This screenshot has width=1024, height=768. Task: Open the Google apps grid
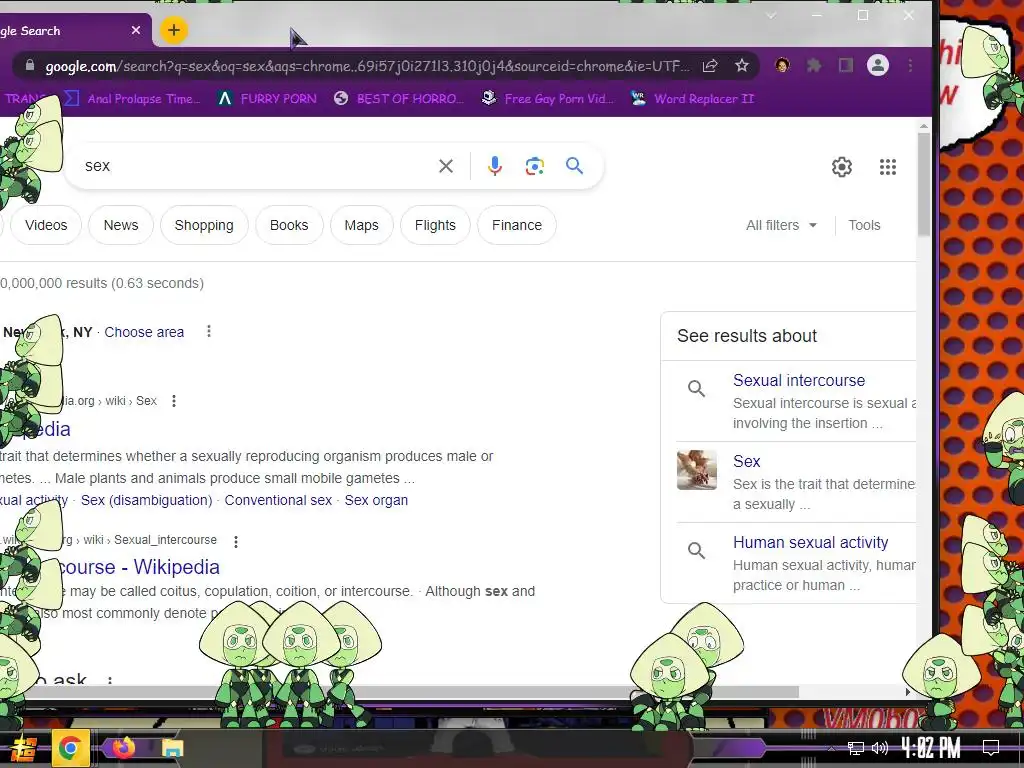(888, 167)
